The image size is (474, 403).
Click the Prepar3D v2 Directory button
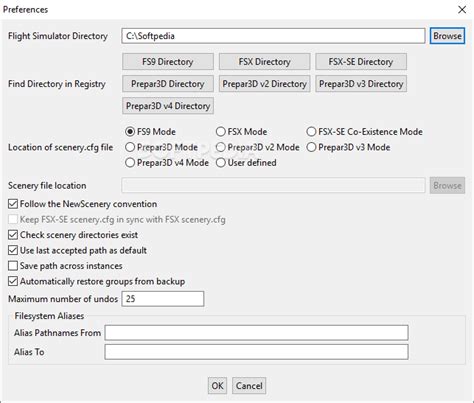pos(264,84)
